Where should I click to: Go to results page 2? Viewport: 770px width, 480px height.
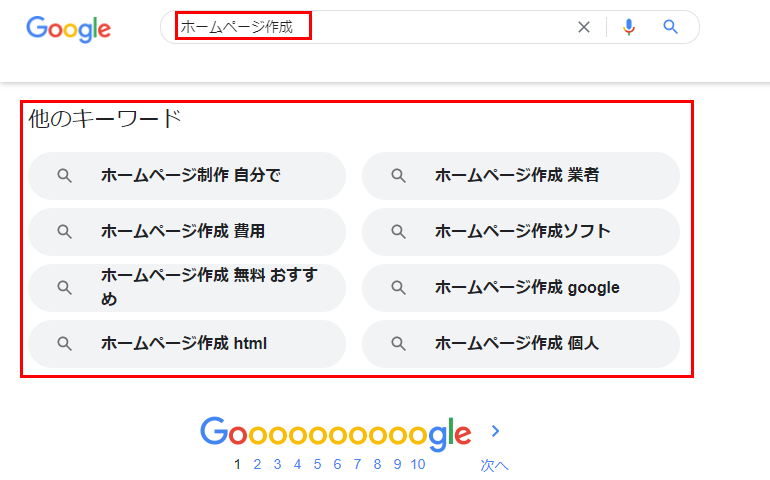point(257,464)
